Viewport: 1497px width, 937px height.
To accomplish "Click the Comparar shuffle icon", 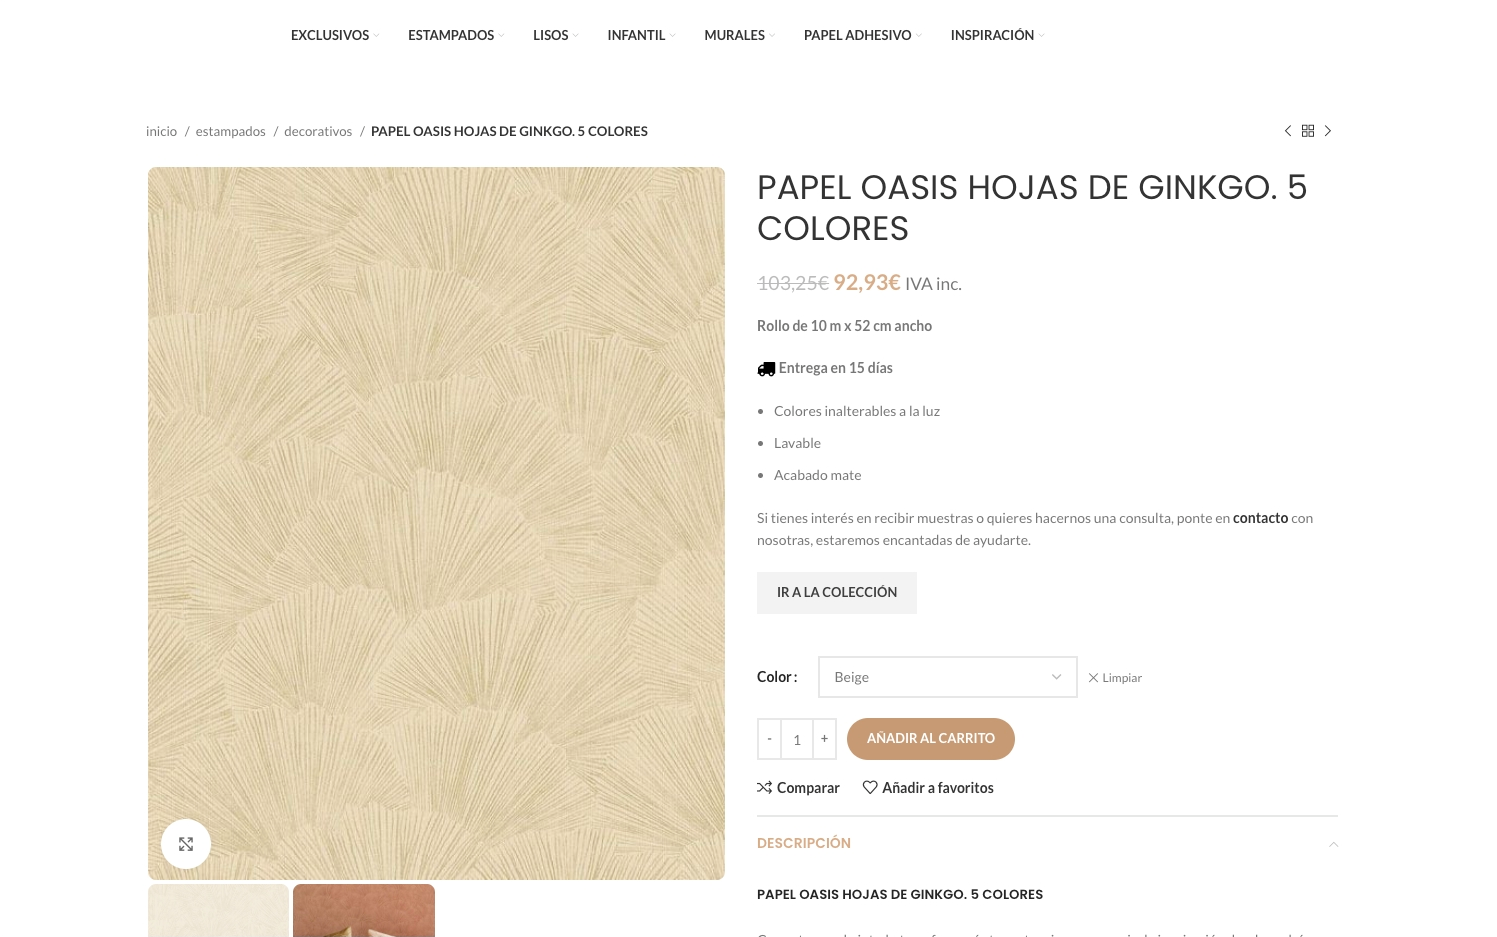I will (765, 788).
